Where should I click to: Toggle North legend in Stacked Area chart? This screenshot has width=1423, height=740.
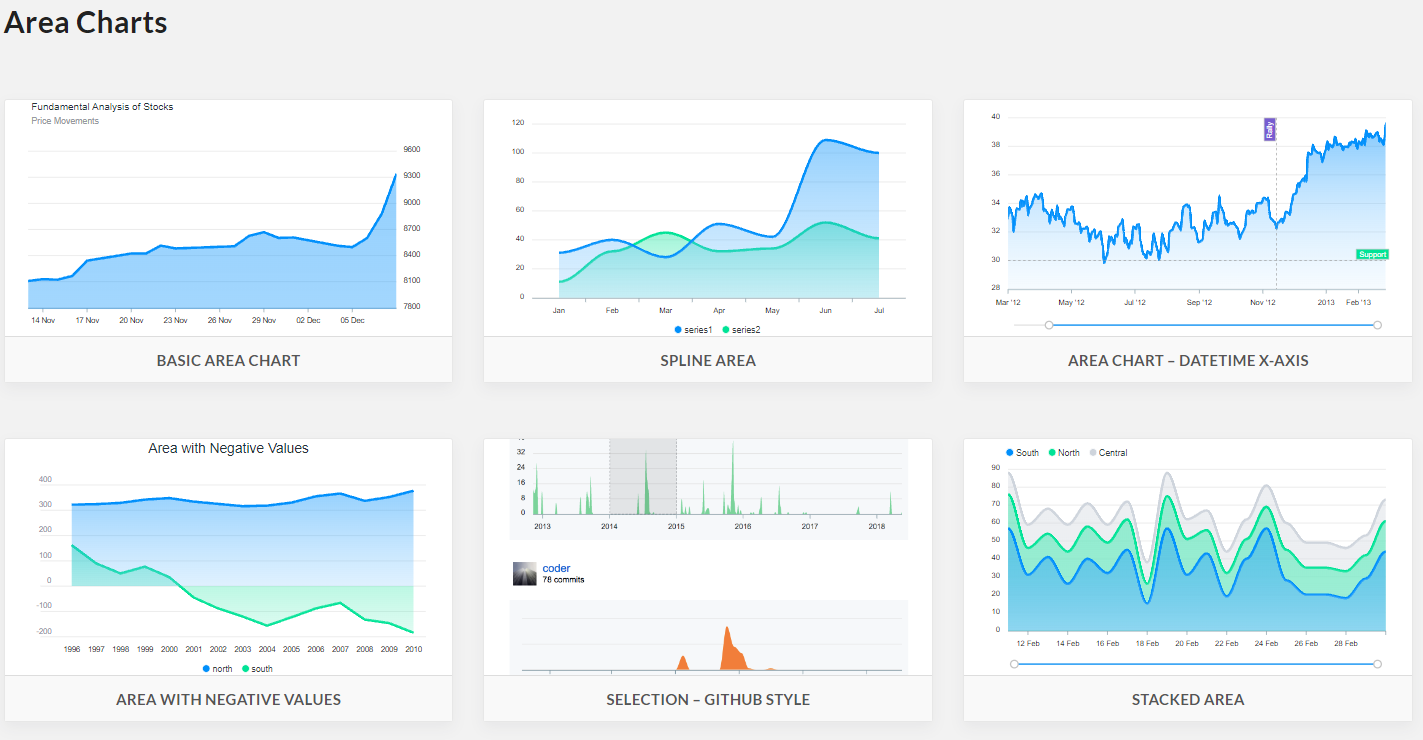click(x=1064, y=453)
